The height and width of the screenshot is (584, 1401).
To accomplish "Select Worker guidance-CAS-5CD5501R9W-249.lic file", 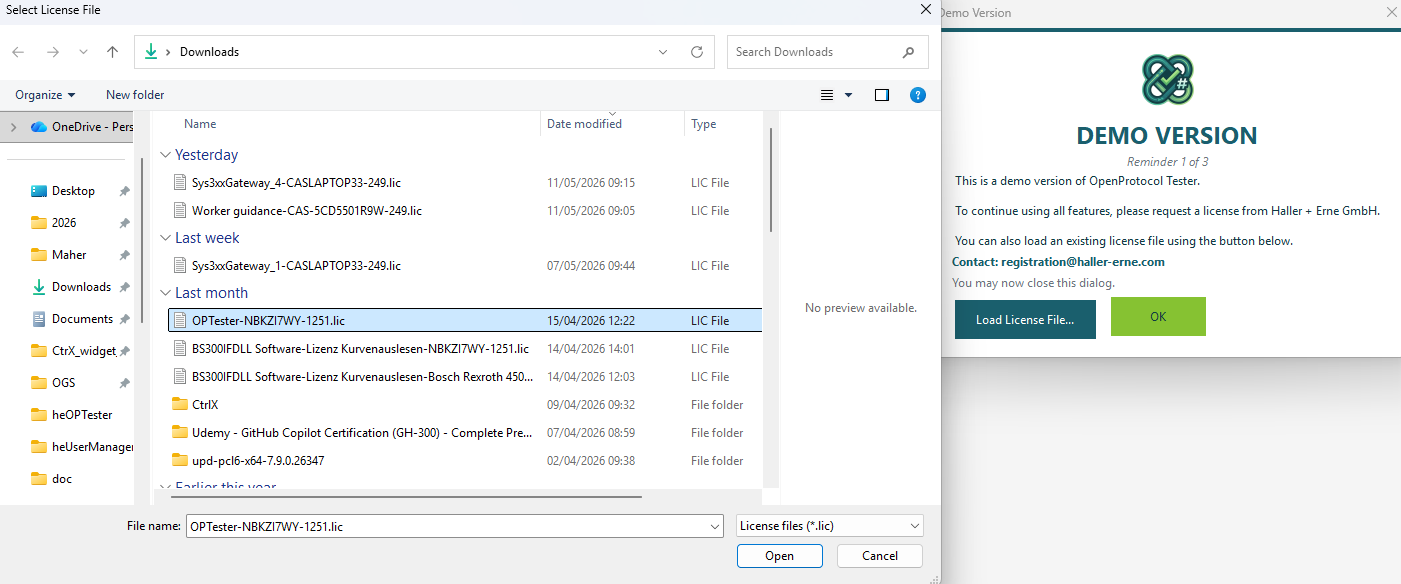I will [x=464, y=211].
